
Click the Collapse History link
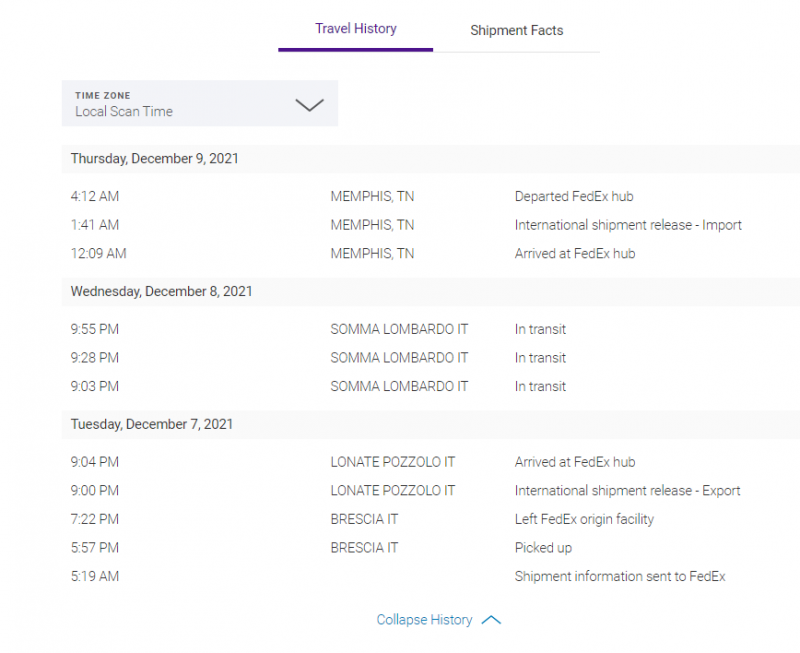coord(425,619)
